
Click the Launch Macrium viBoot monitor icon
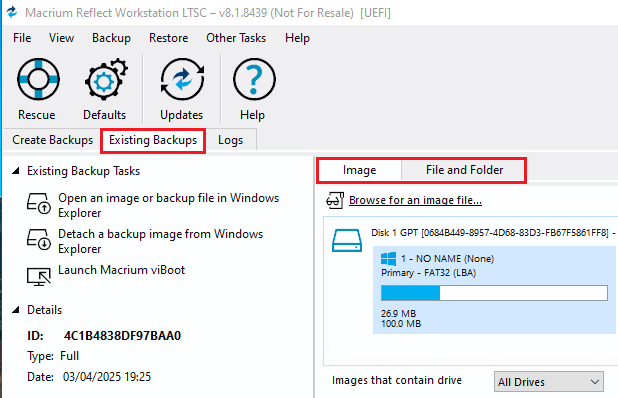click(39, 276)
